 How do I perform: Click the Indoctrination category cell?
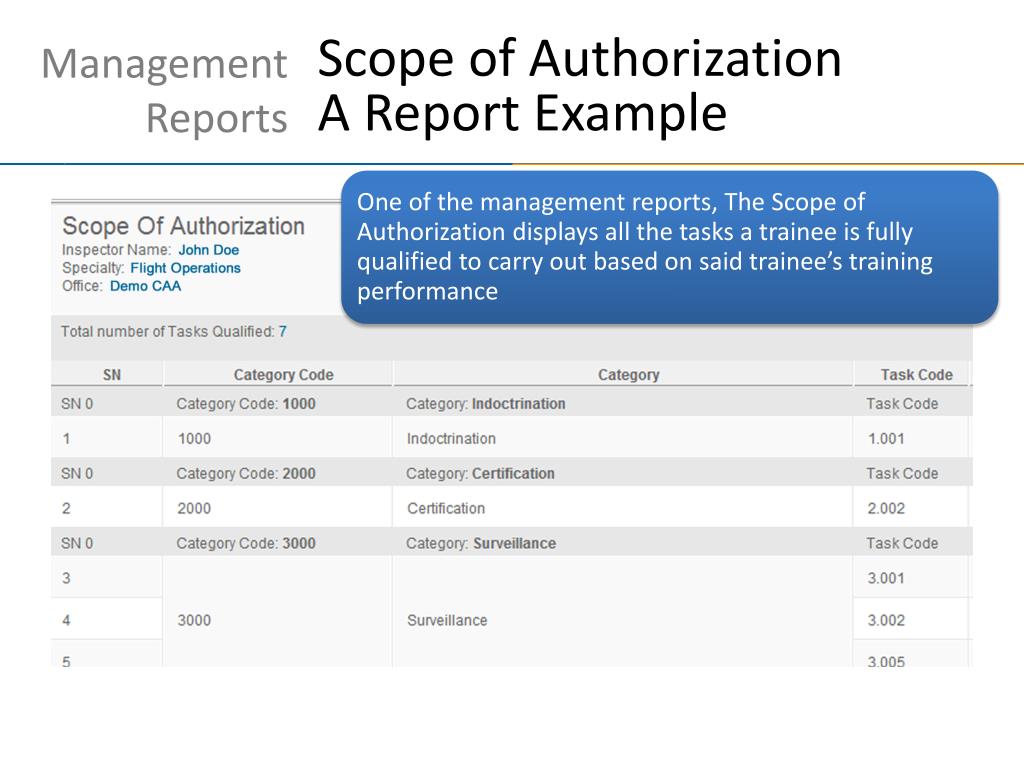click(622, 438)
